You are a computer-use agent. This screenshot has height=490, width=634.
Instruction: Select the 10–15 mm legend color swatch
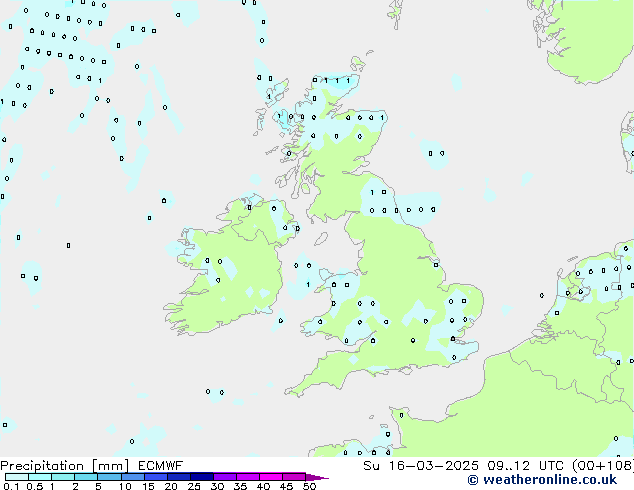(x=132, y=477)
